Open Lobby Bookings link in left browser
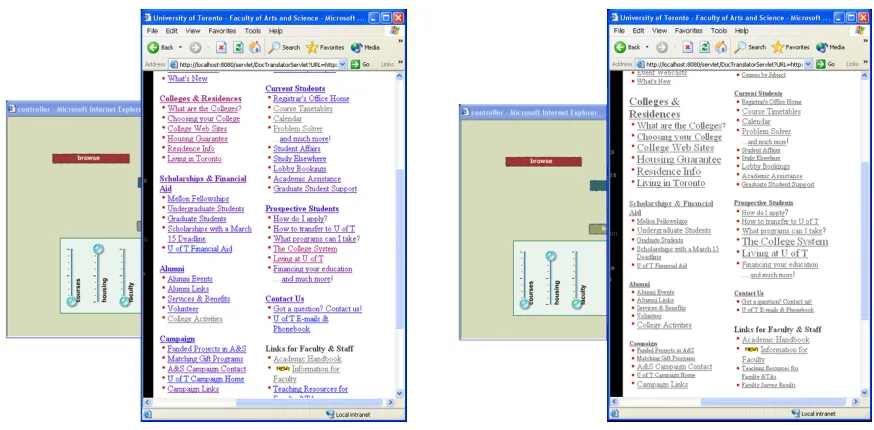 300,168
